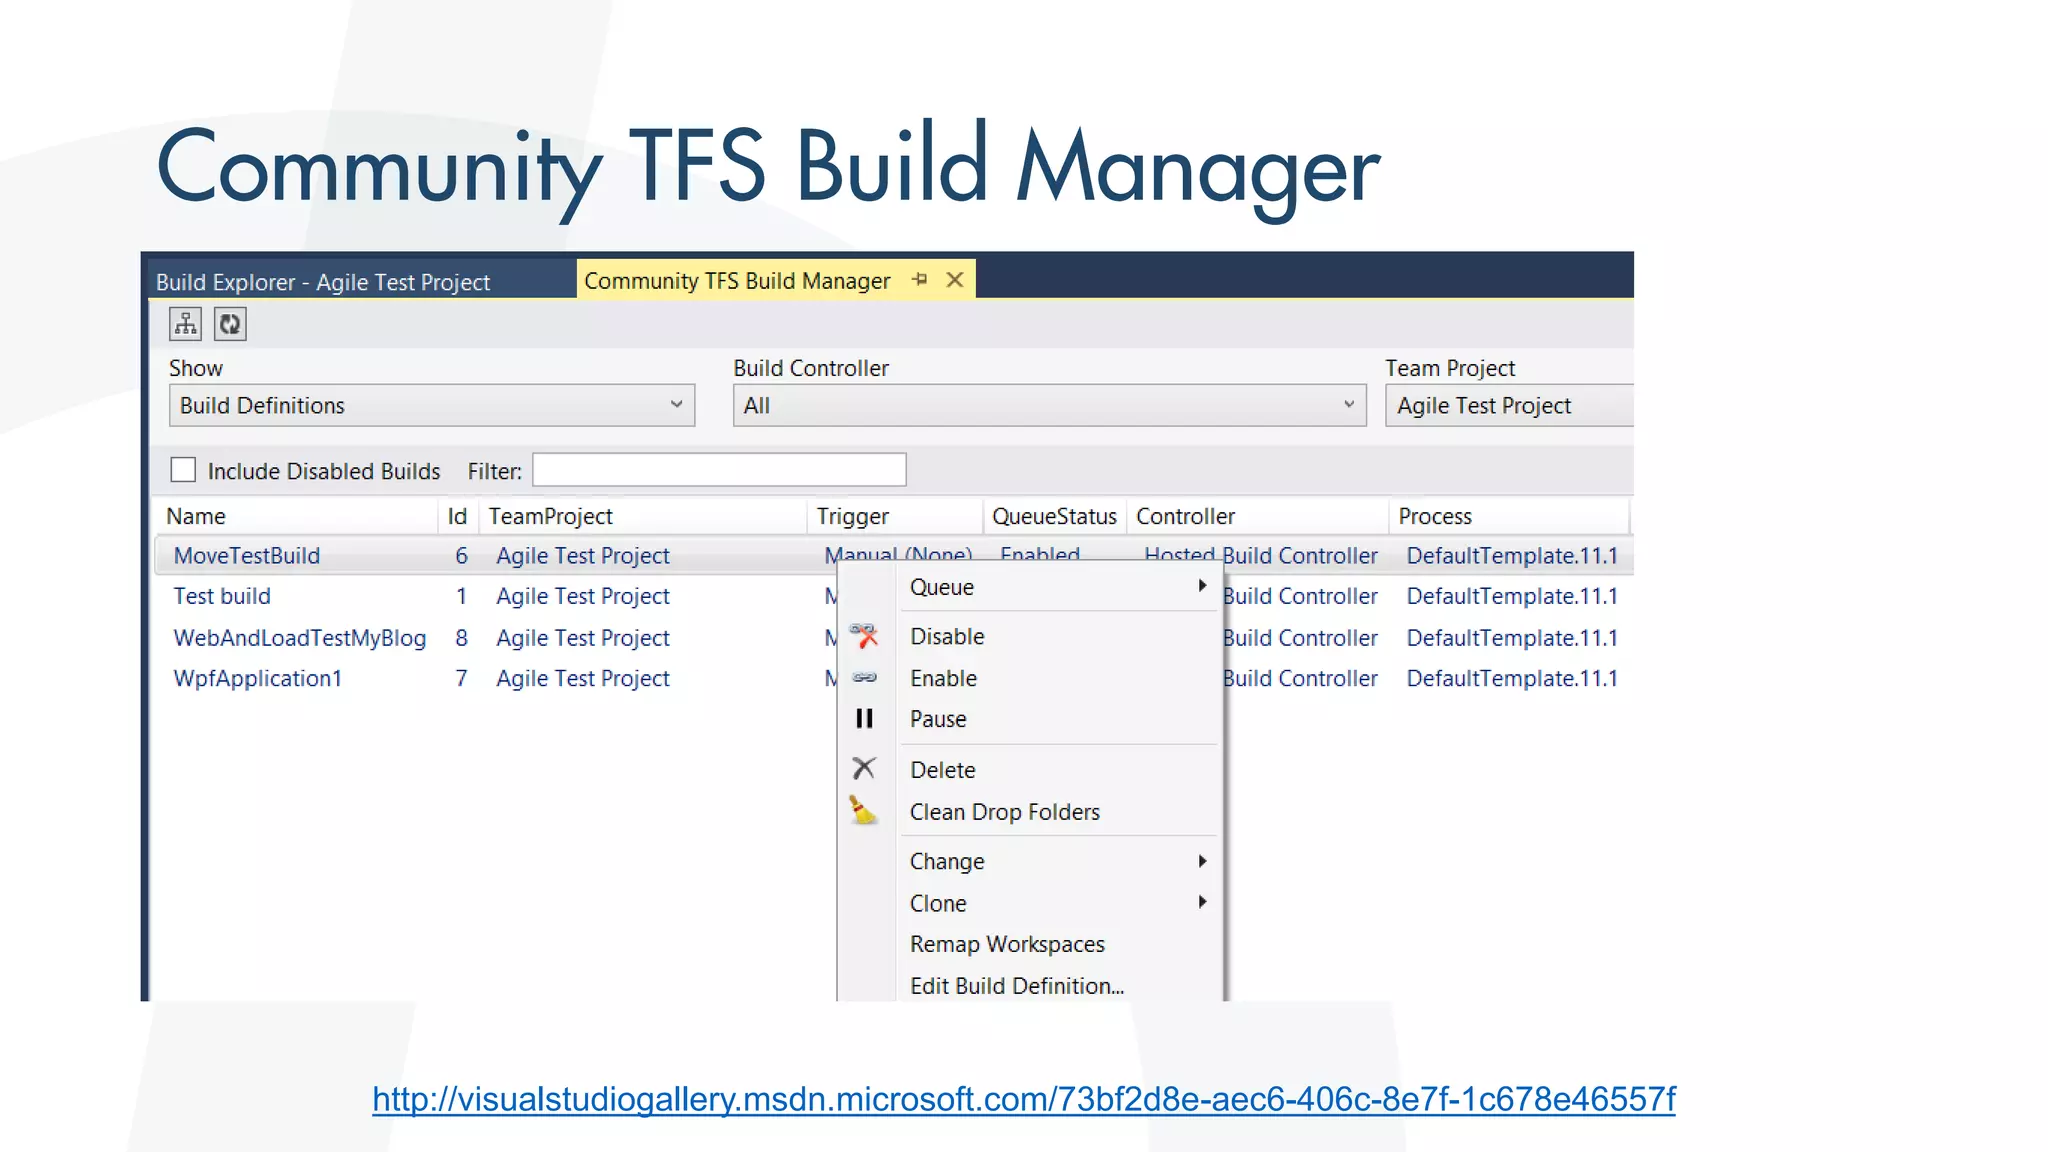Click Id 8 in WebAndLoadTestMyBlog row

tap(461, 638)
